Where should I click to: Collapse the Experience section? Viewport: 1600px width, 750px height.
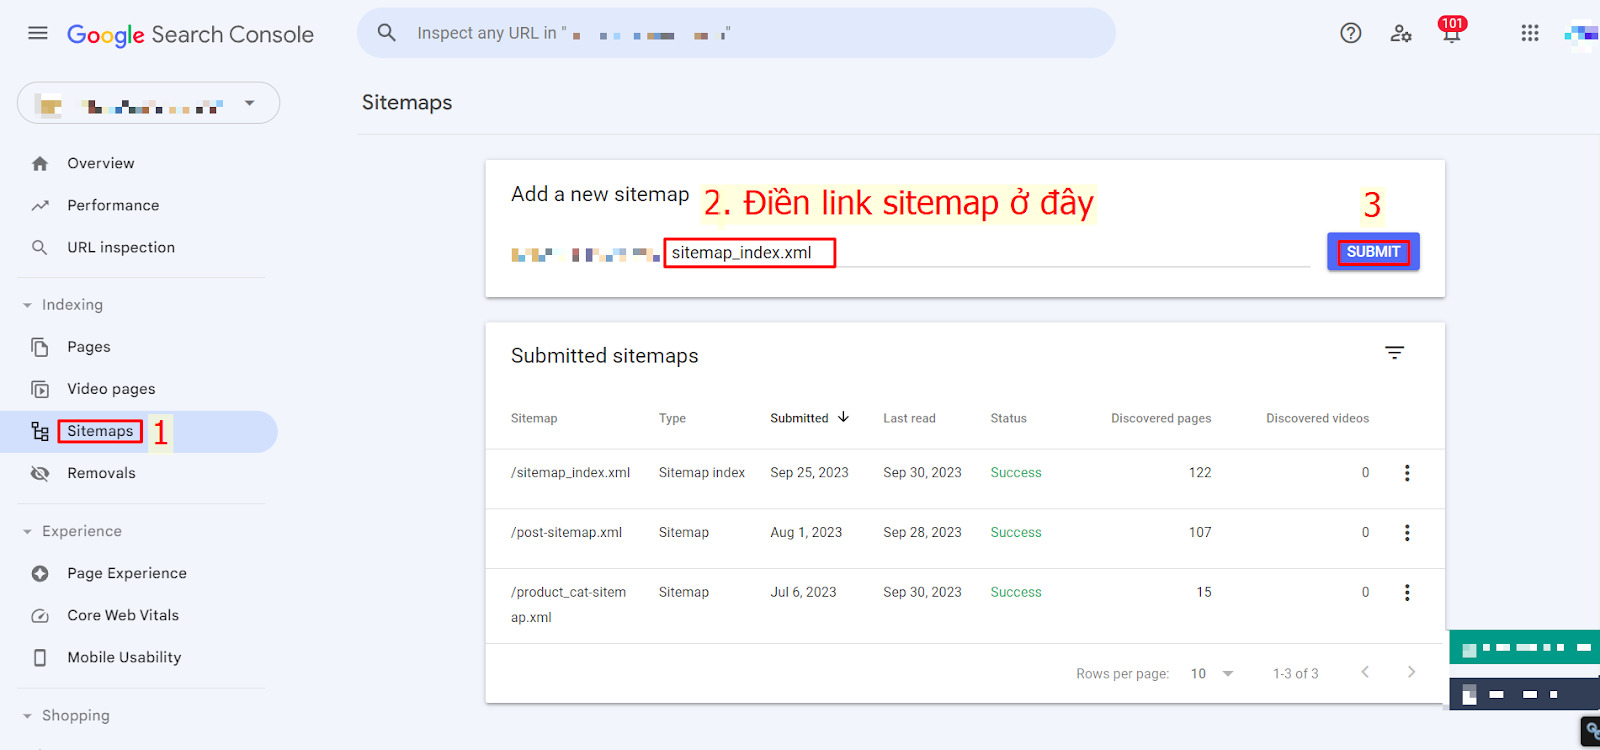click(28, 532)
